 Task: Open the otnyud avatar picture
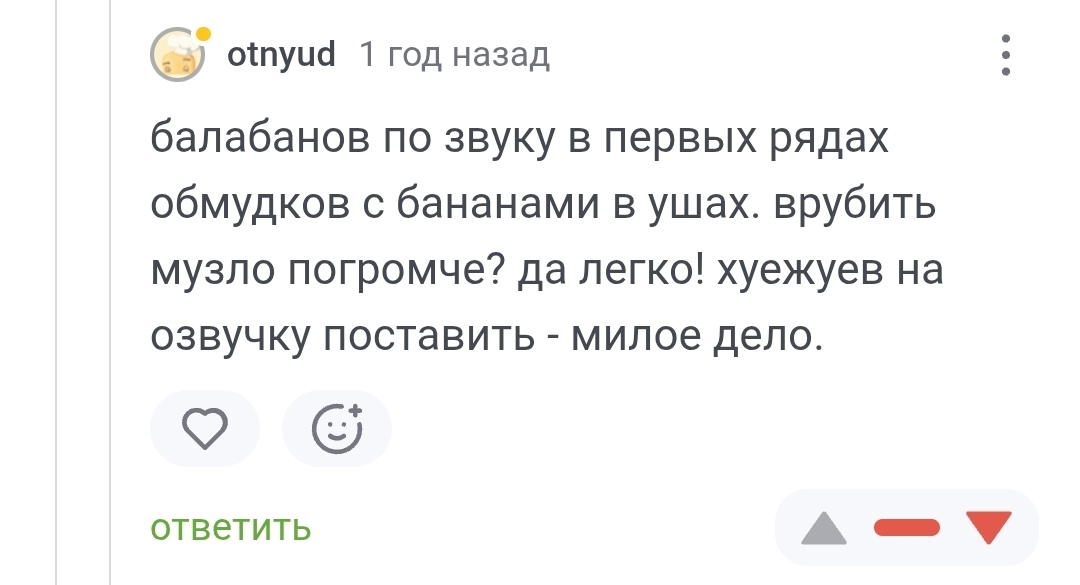click(177, 56)
